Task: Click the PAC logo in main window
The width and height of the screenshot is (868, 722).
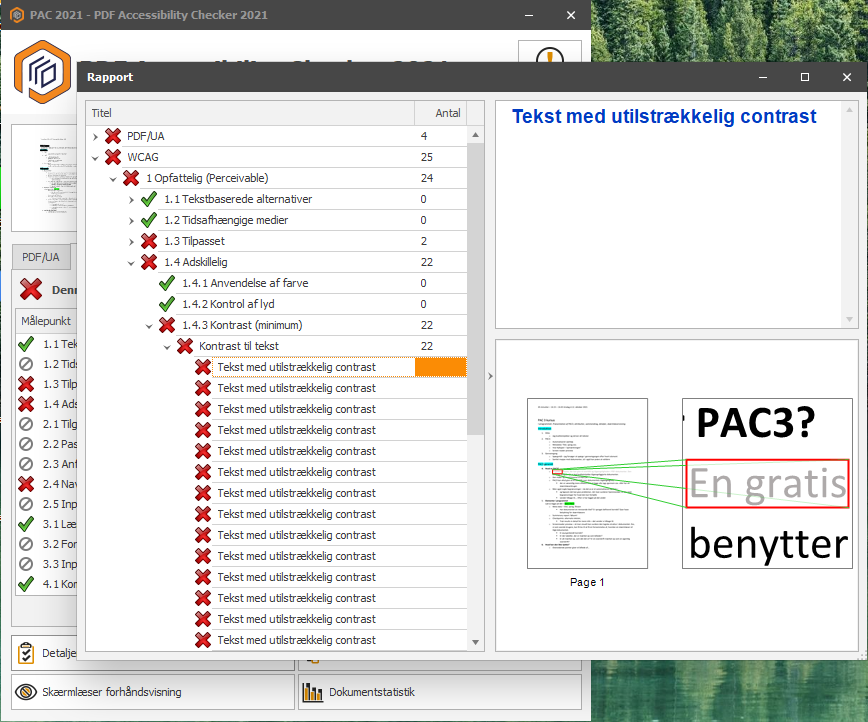Action: tap(43, 72)
